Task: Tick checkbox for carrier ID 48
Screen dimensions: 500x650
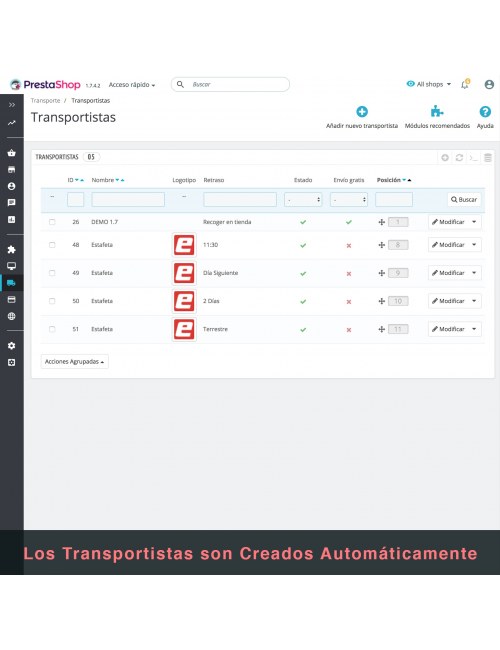Action: (x=52, y=245)
